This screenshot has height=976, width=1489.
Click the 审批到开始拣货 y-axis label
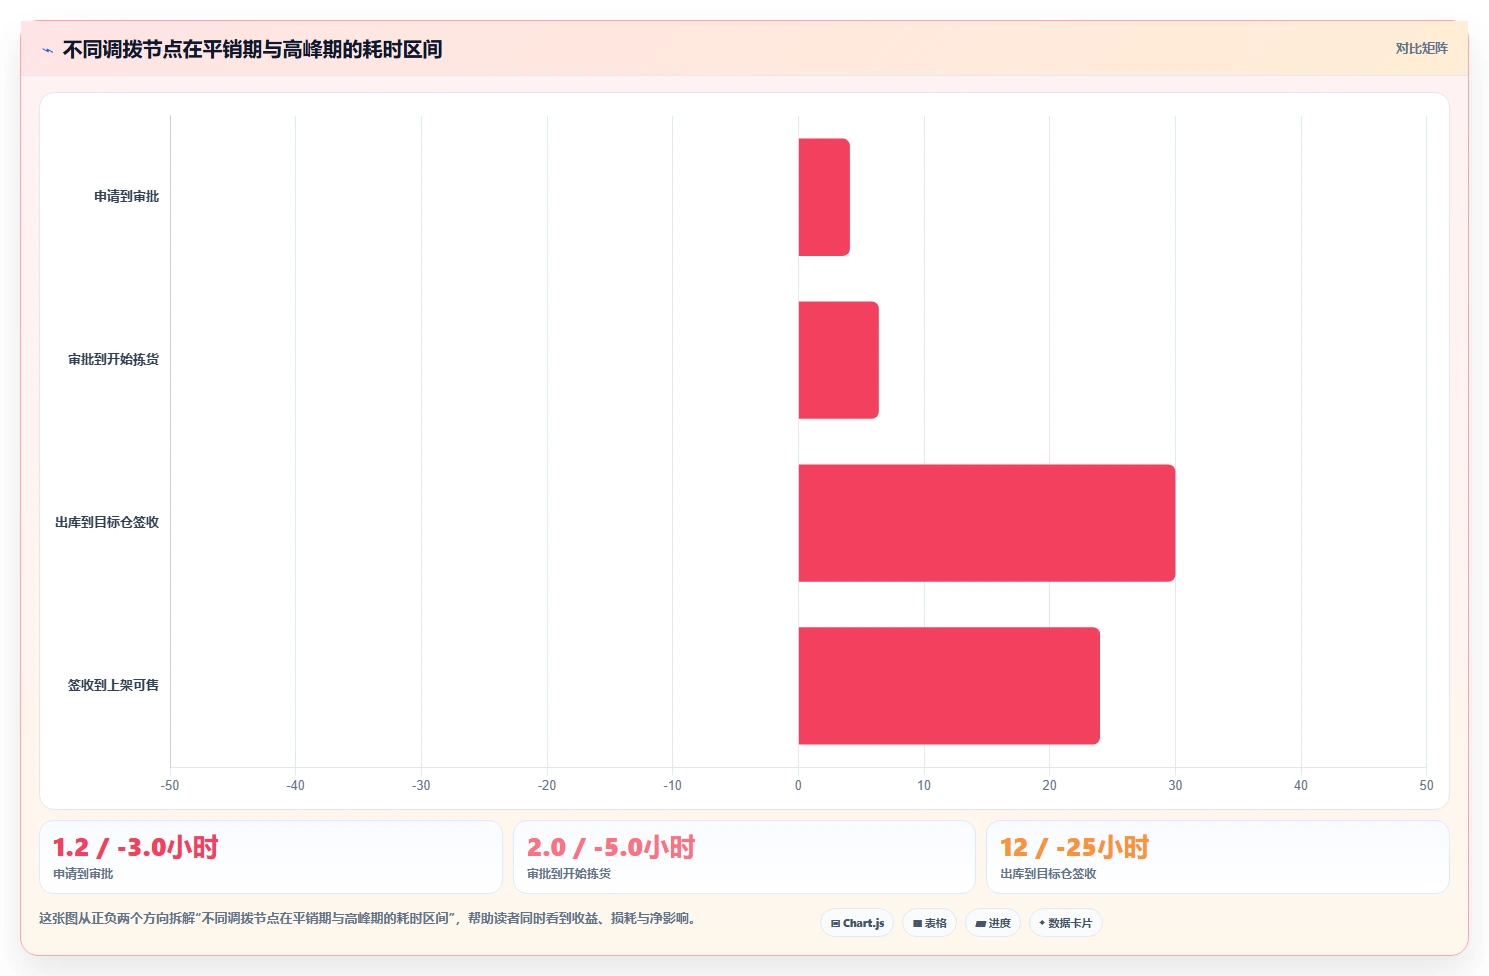click(114, 360)
